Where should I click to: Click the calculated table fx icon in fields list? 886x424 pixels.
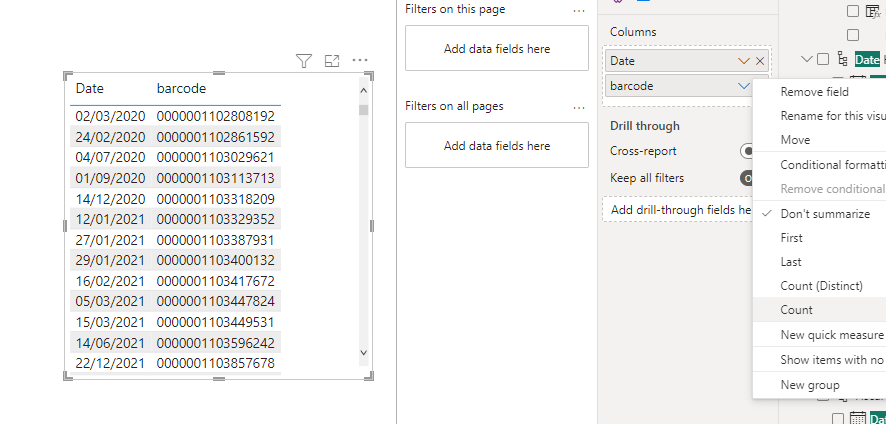tap(874, 11)
